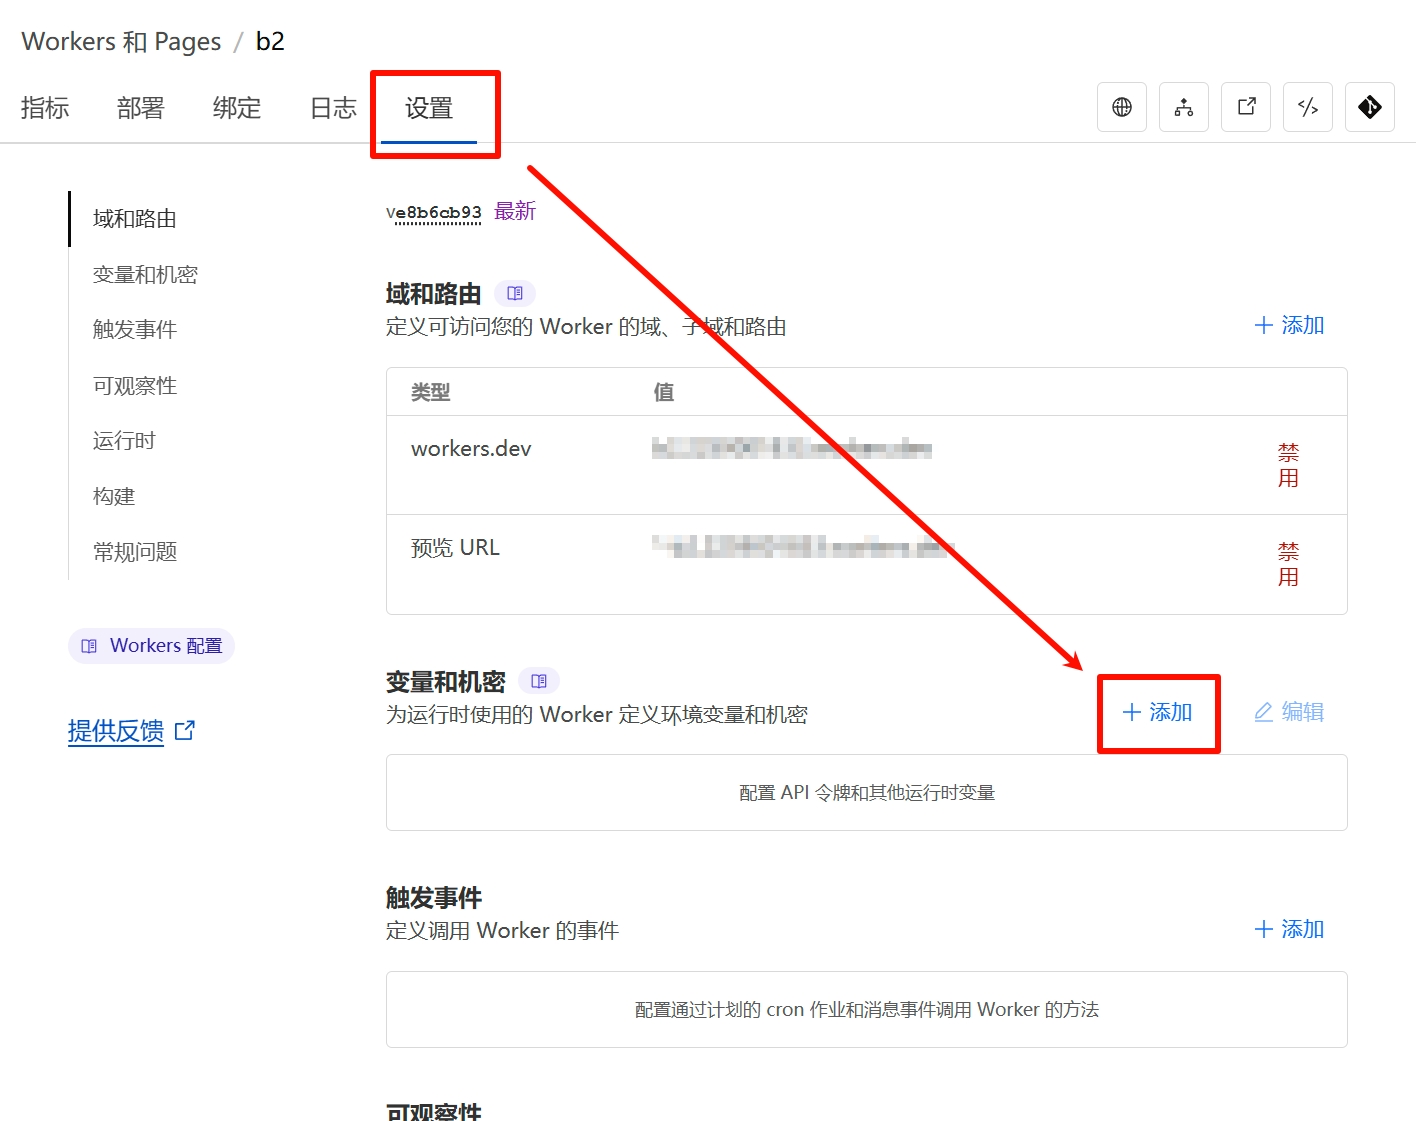Click external icon next to 提供反馈
The width and height of the screenshot is (1416, 1121).
point(185,731)
